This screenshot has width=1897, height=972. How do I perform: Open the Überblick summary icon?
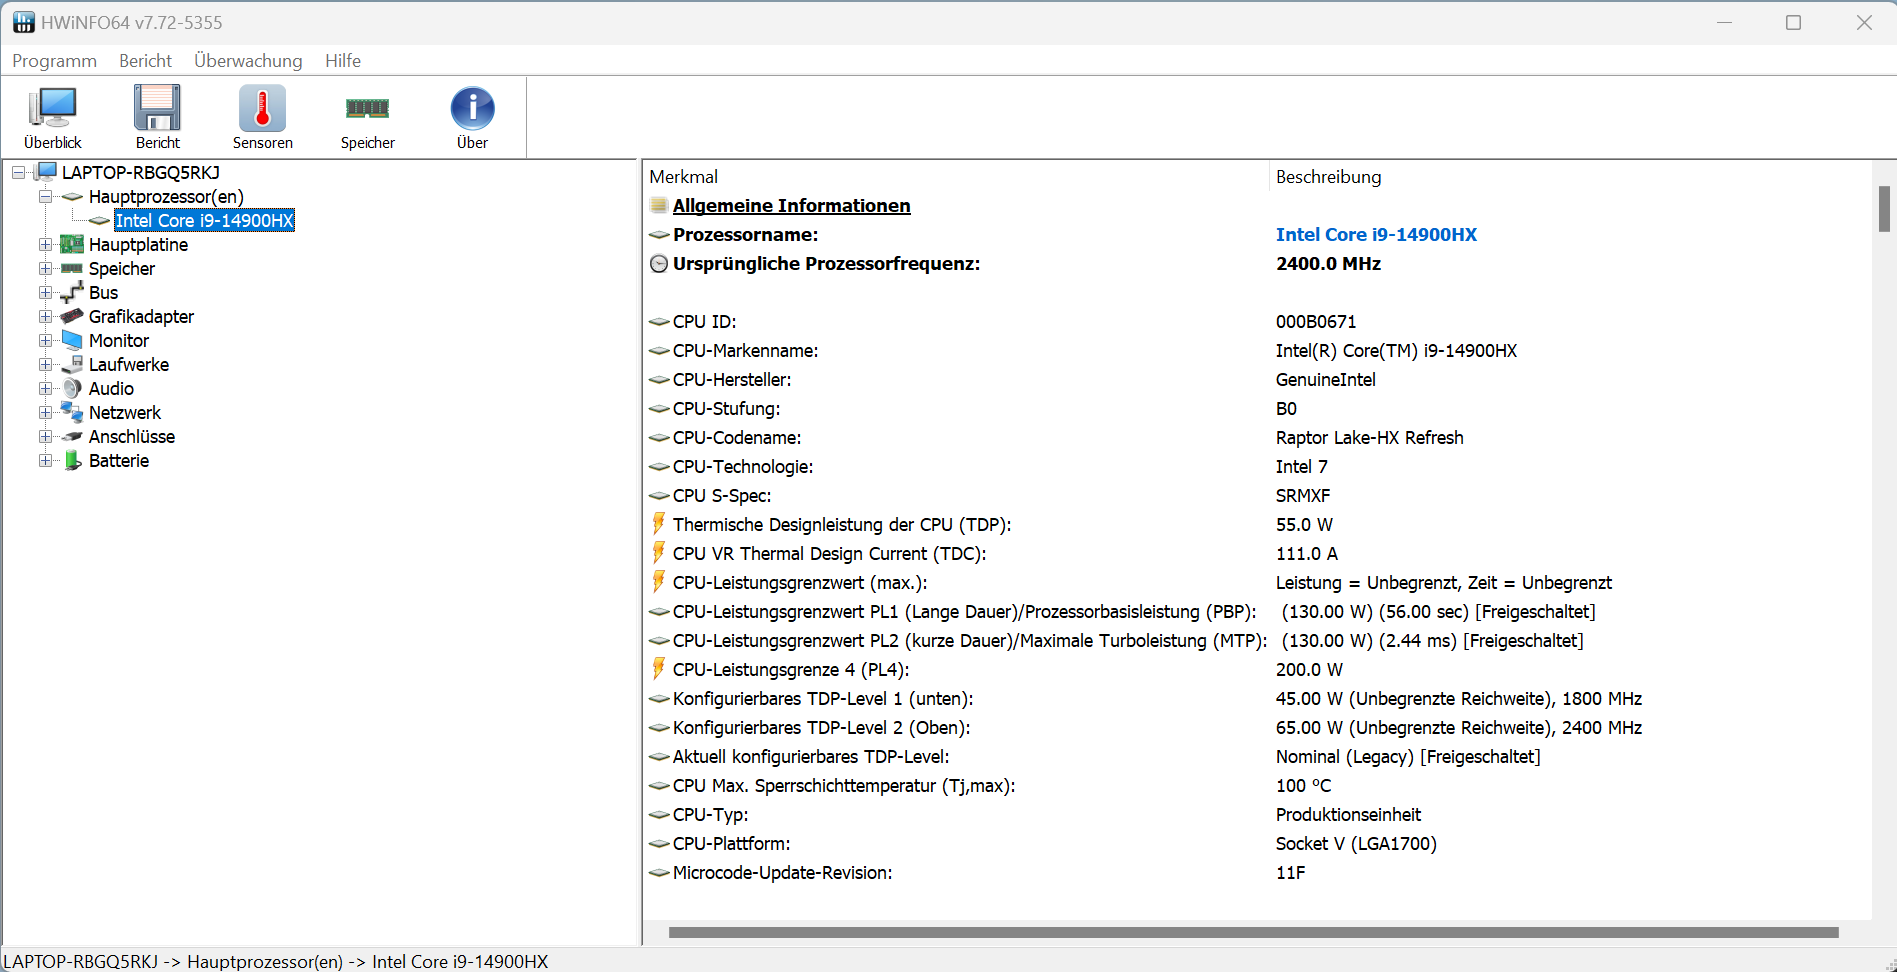tap(53, 109)
